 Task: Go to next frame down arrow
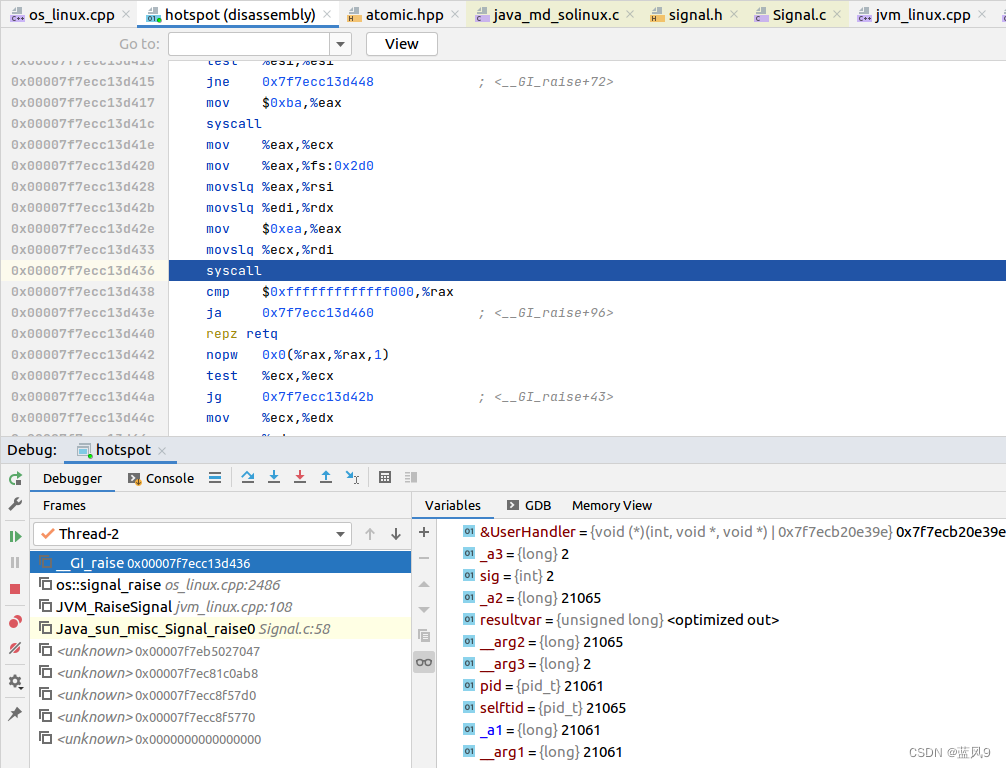[x=396, y=534]
